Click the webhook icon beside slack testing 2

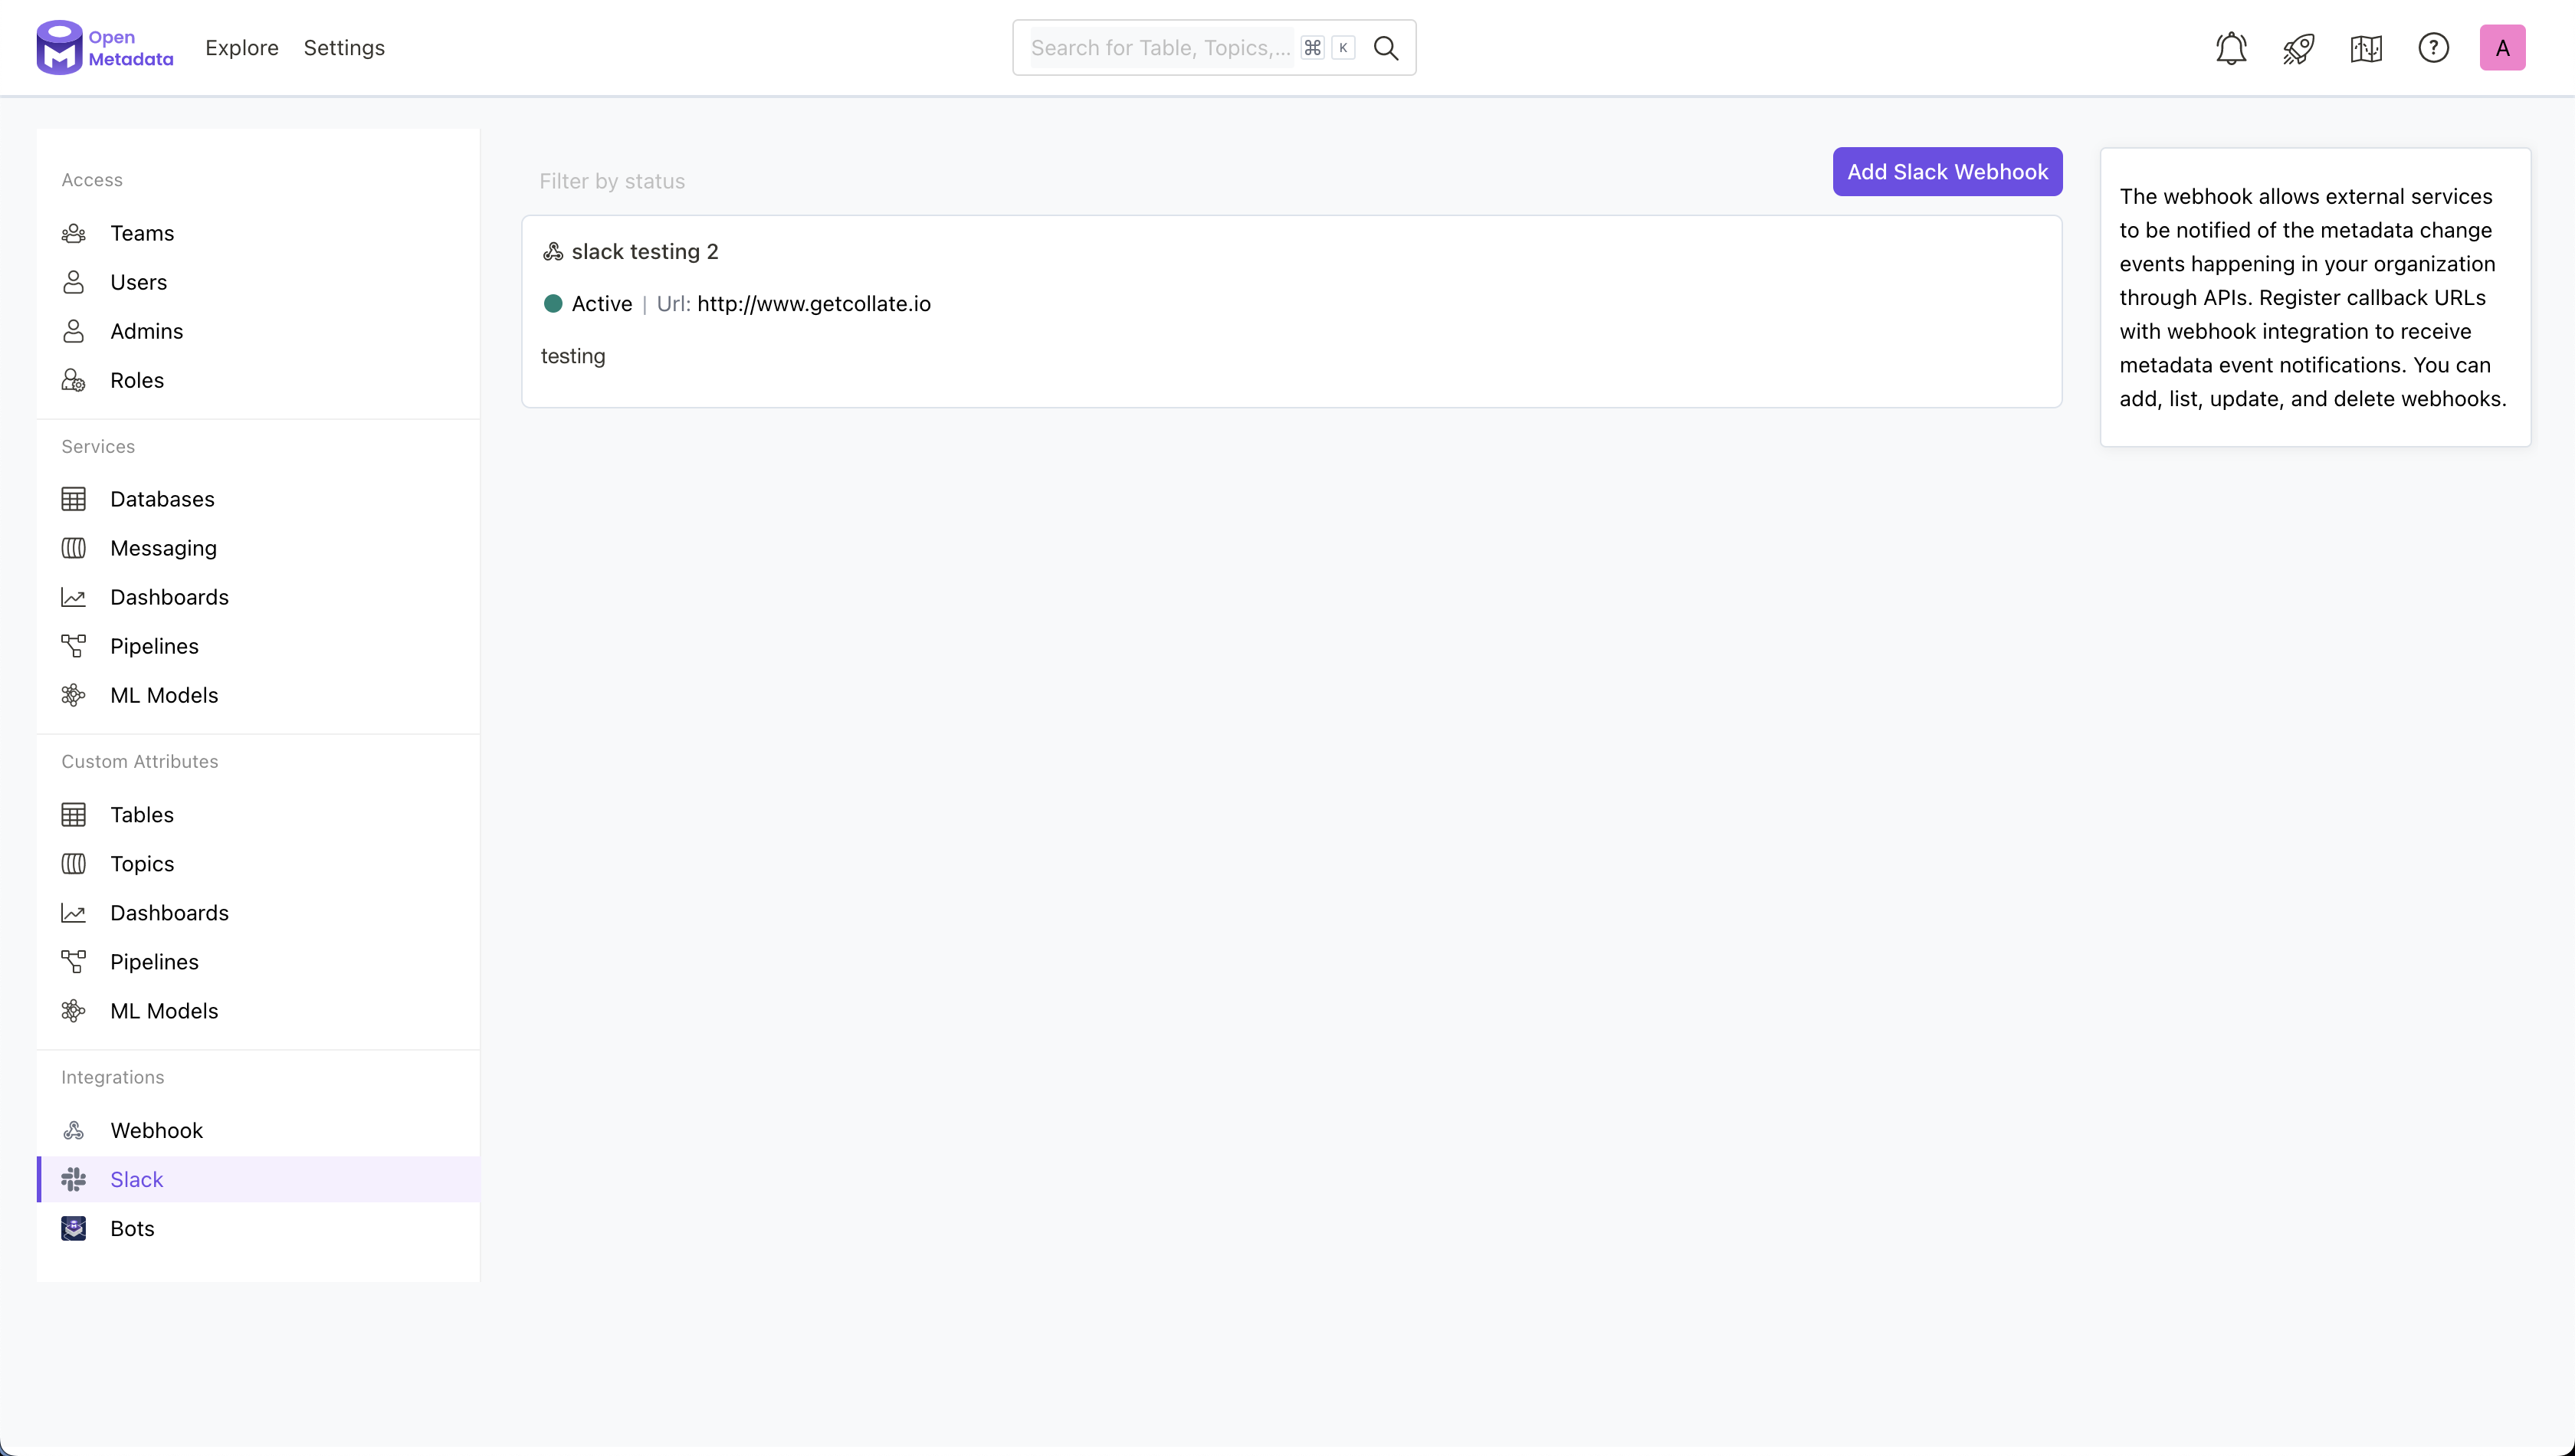[553, 252]
